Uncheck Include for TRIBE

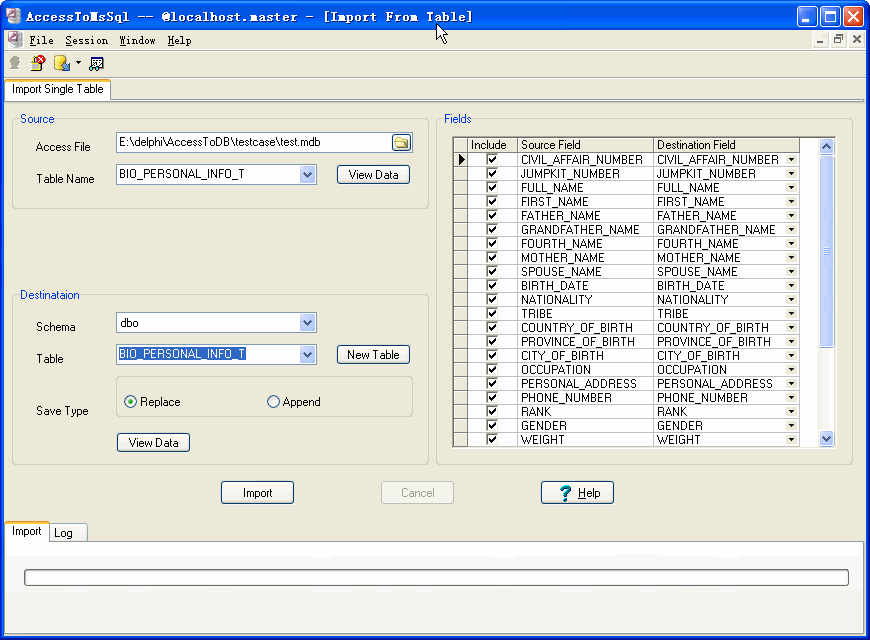coord(492,313)
